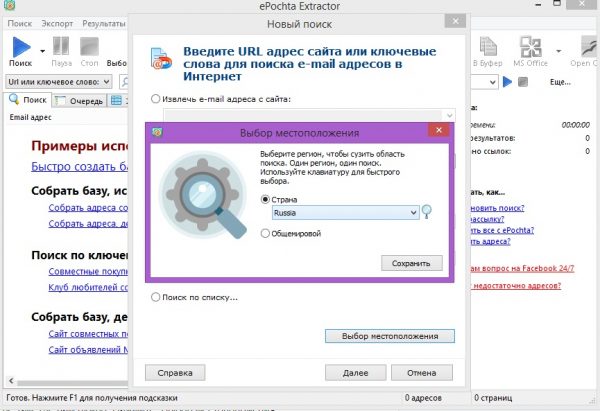
Task: Open the dropdown arrow beside Поиск
Action: (x=42, y=51)
